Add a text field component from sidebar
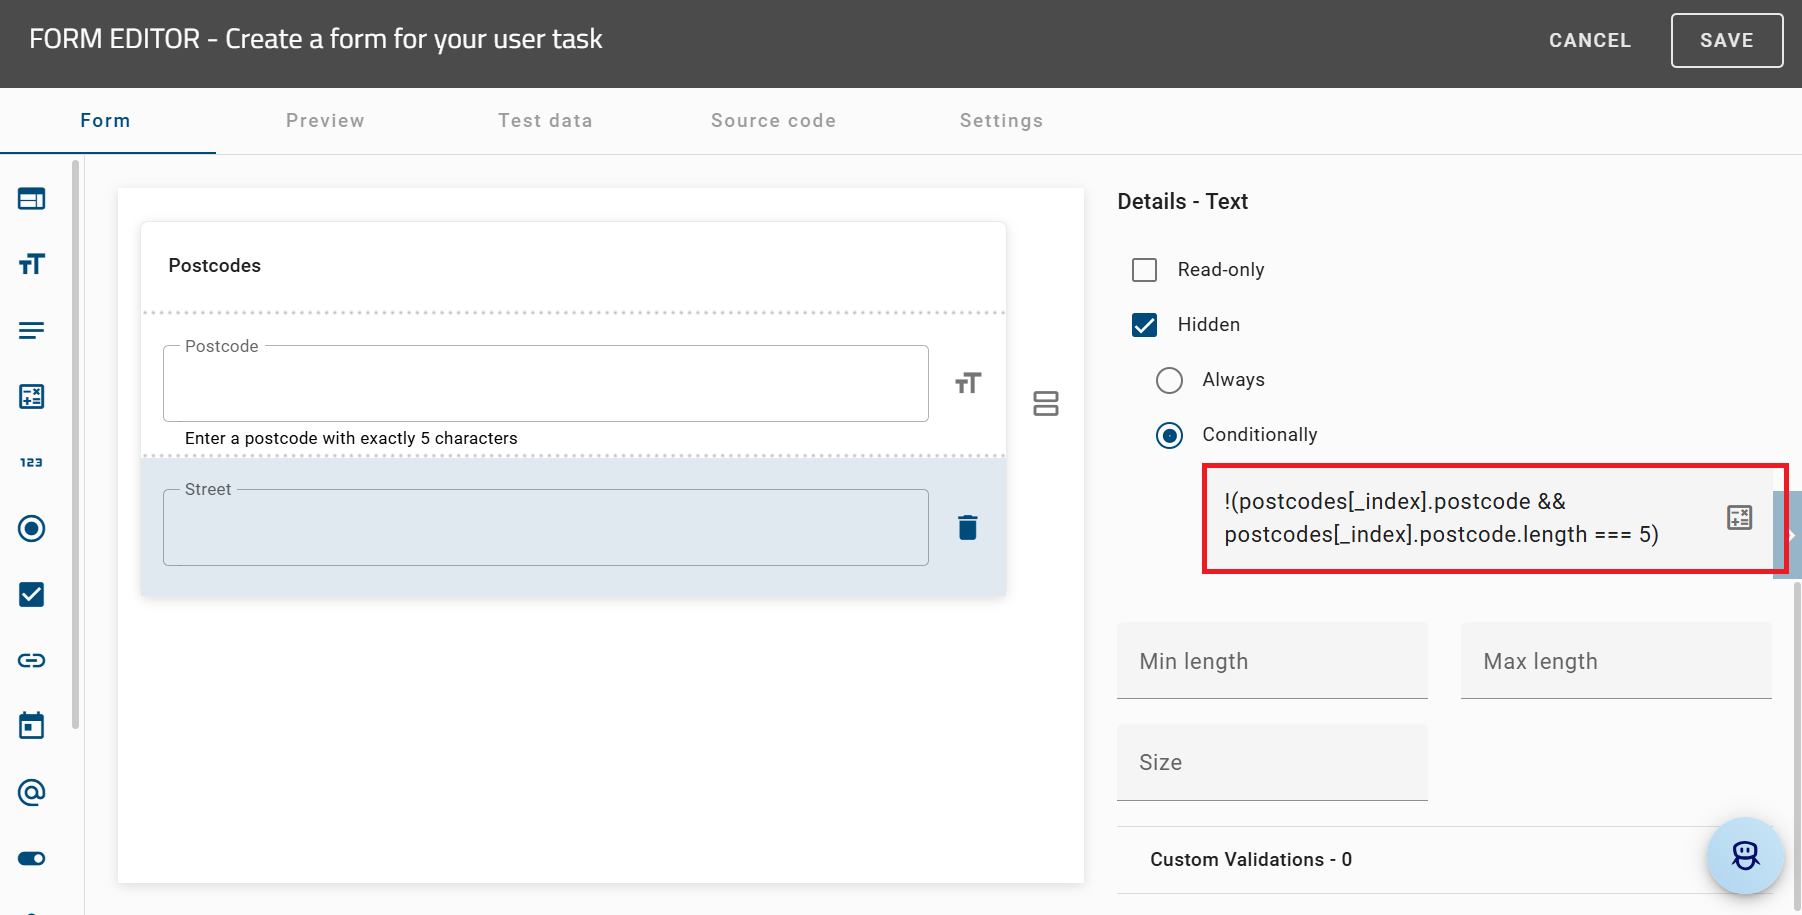The width and height of the screenshot is (1802, 915). 32,264
